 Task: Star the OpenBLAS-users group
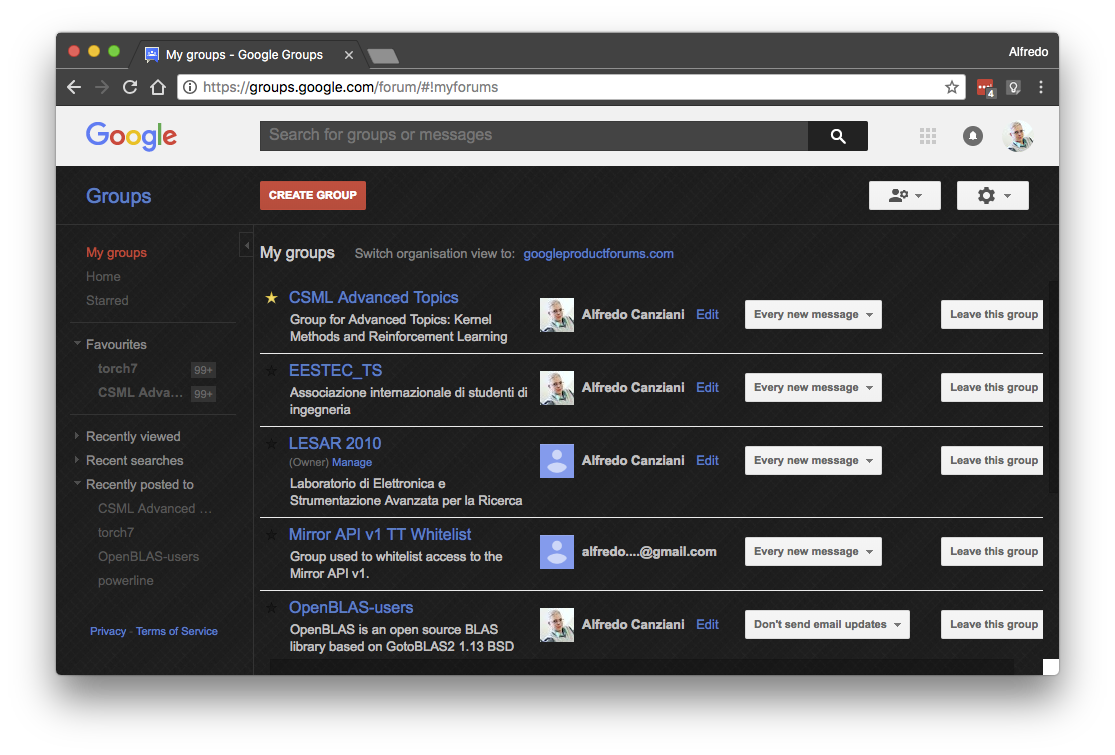point(271,608)
